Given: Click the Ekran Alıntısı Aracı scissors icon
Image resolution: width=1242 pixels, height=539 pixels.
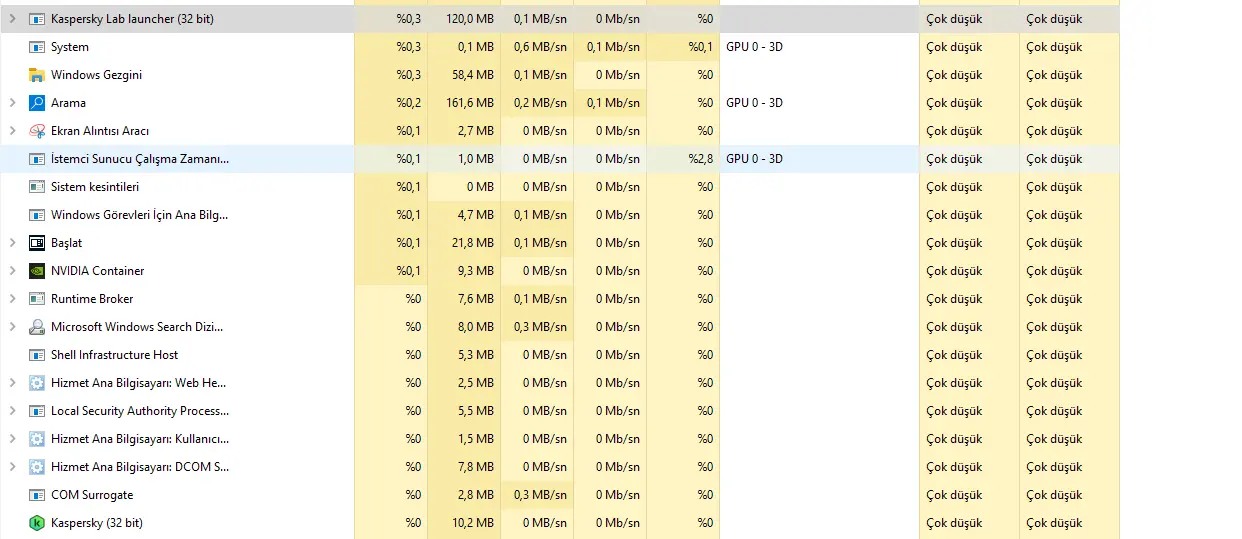Looking at the screenshot, I should tap(37, 131).
